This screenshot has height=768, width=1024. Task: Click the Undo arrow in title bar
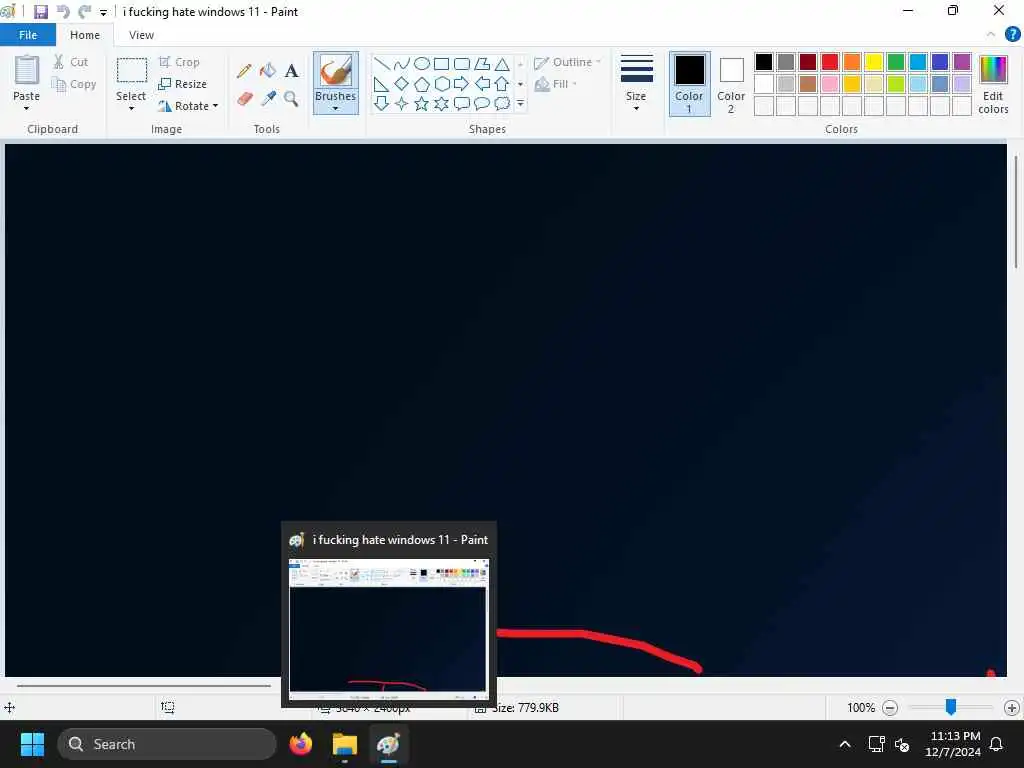coord(63,12)
